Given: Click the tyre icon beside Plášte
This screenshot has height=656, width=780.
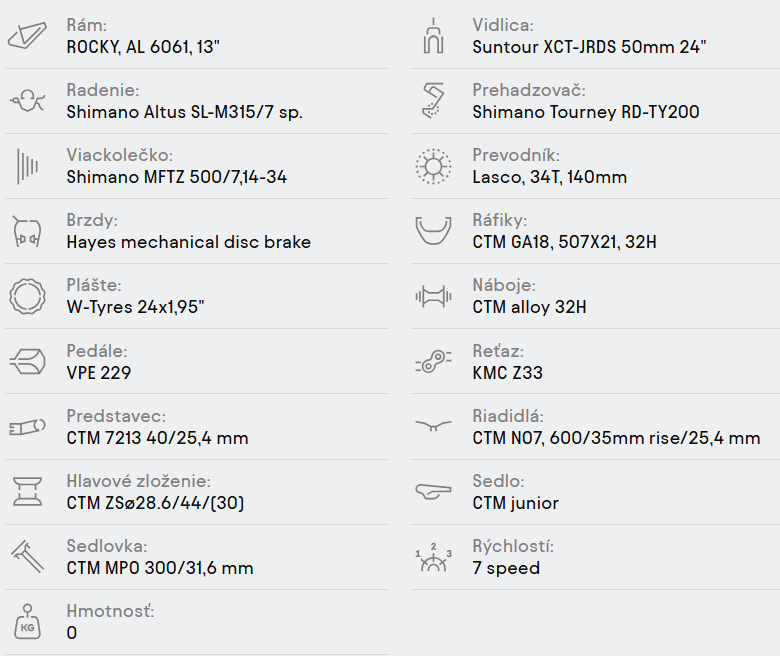Looking at the screenshot, I should click(28, 296).
